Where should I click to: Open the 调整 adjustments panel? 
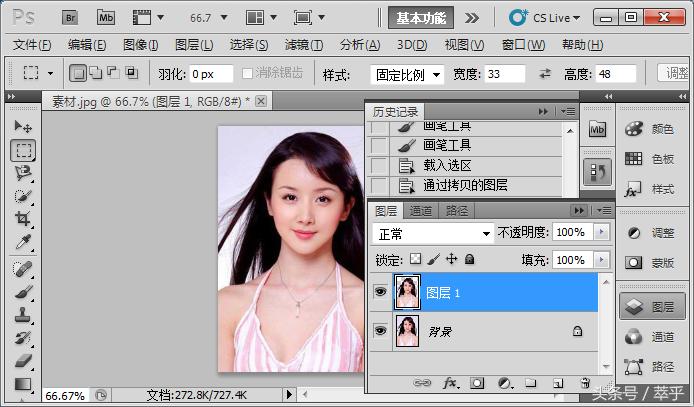coord(650,233)
